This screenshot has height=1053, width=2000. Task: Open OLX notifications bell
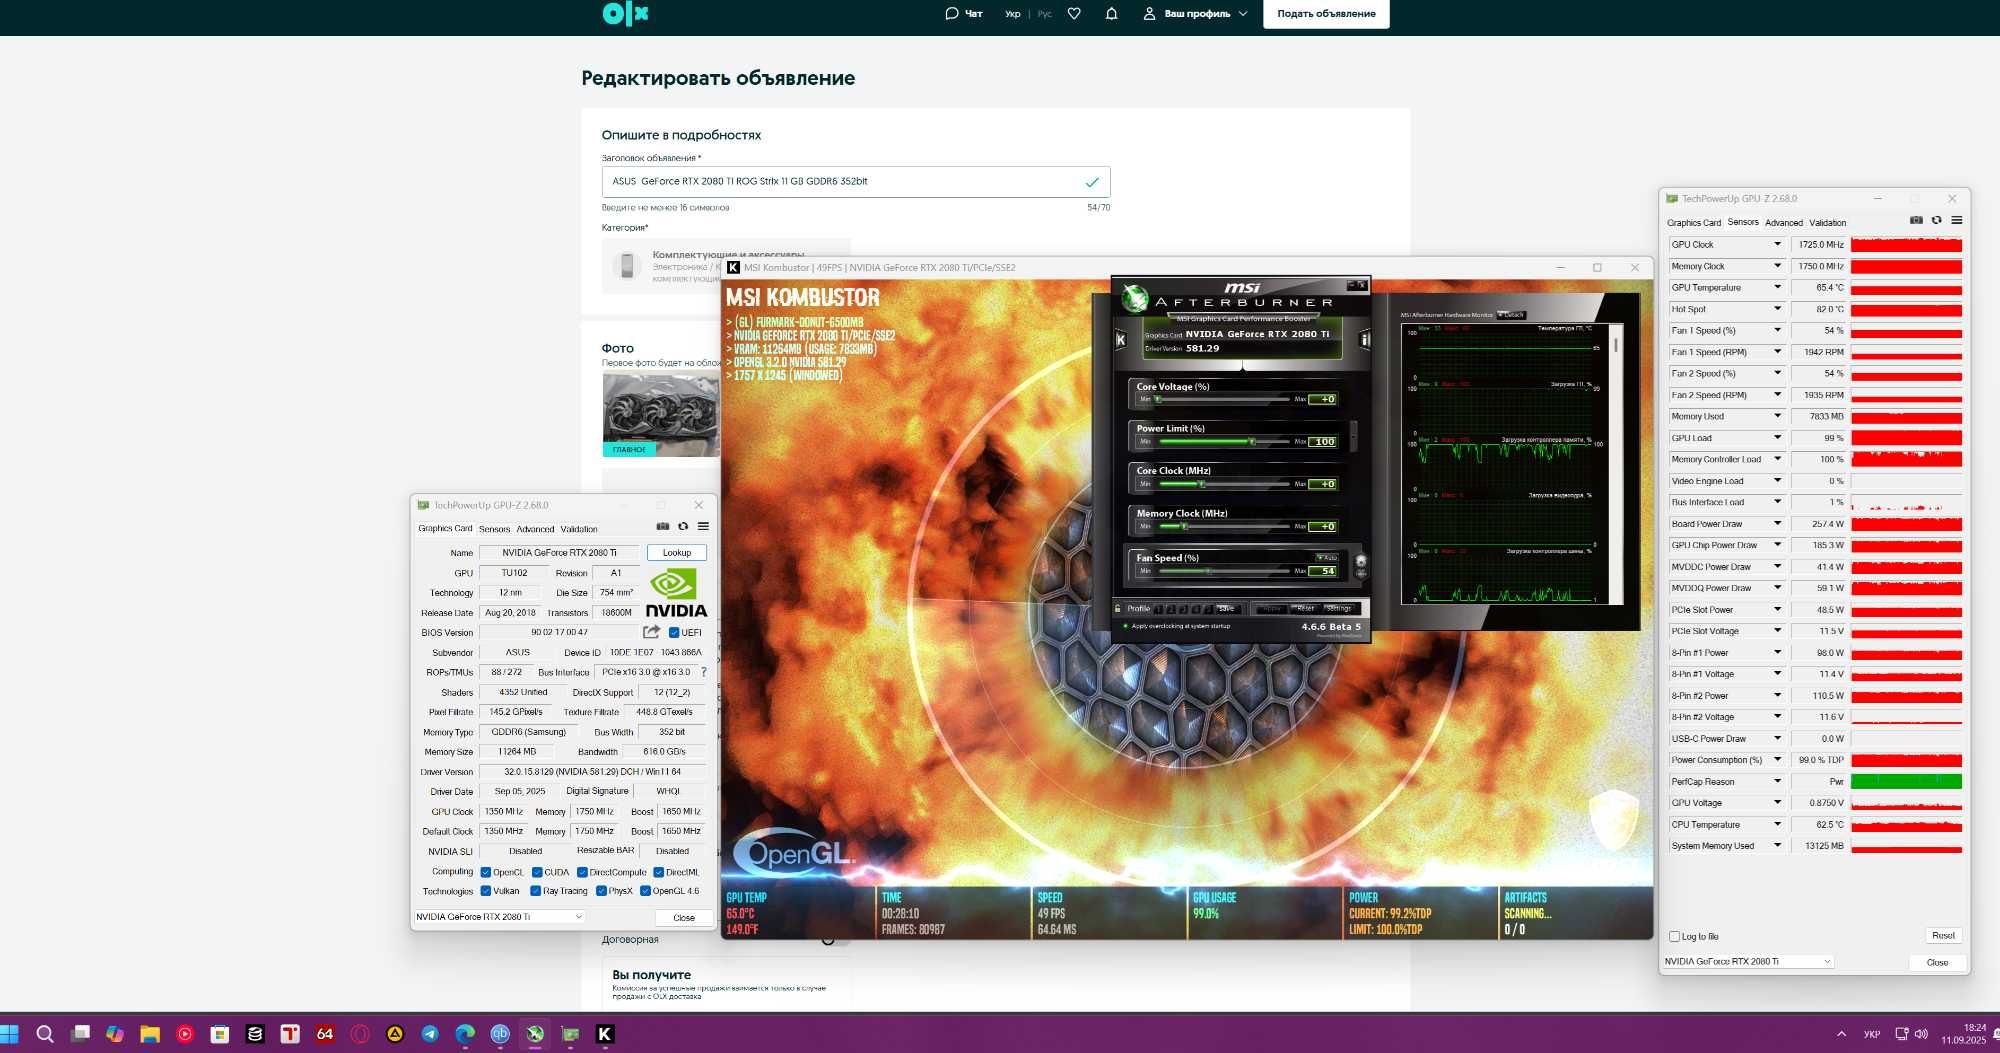coord(1111,14)
